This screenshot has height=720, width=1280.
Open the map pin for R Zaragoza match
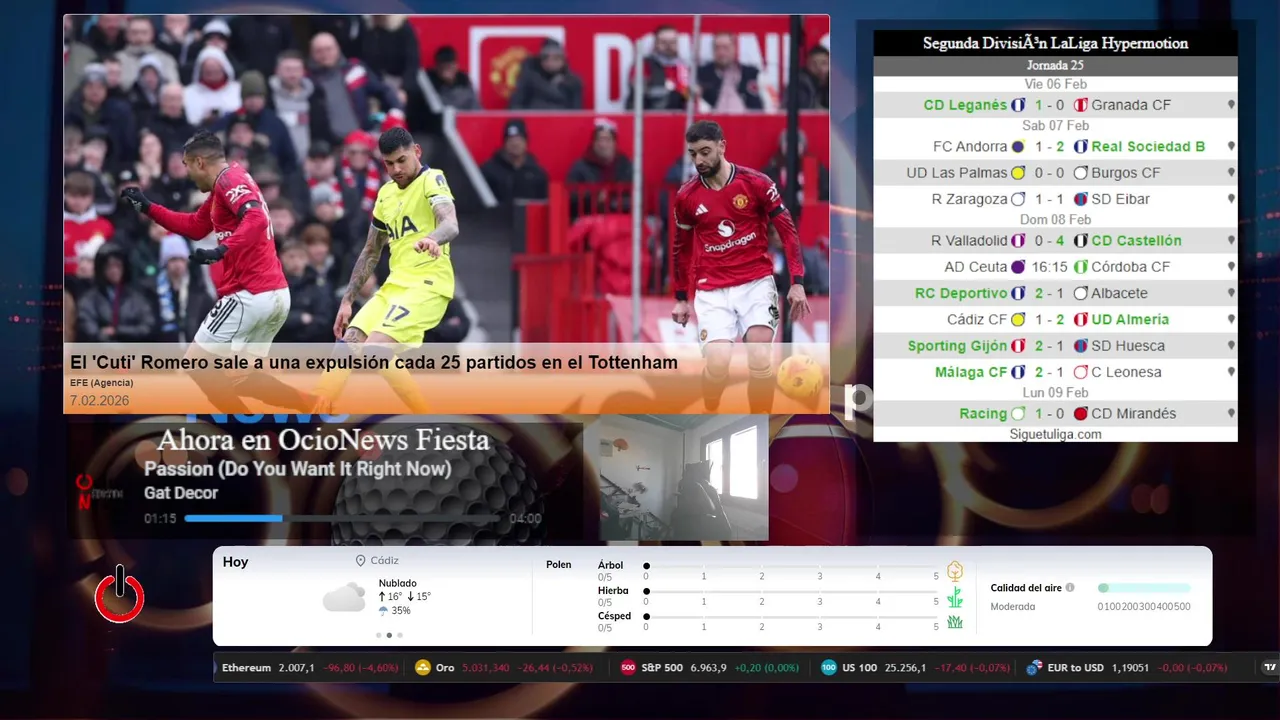click(1231, 199)
